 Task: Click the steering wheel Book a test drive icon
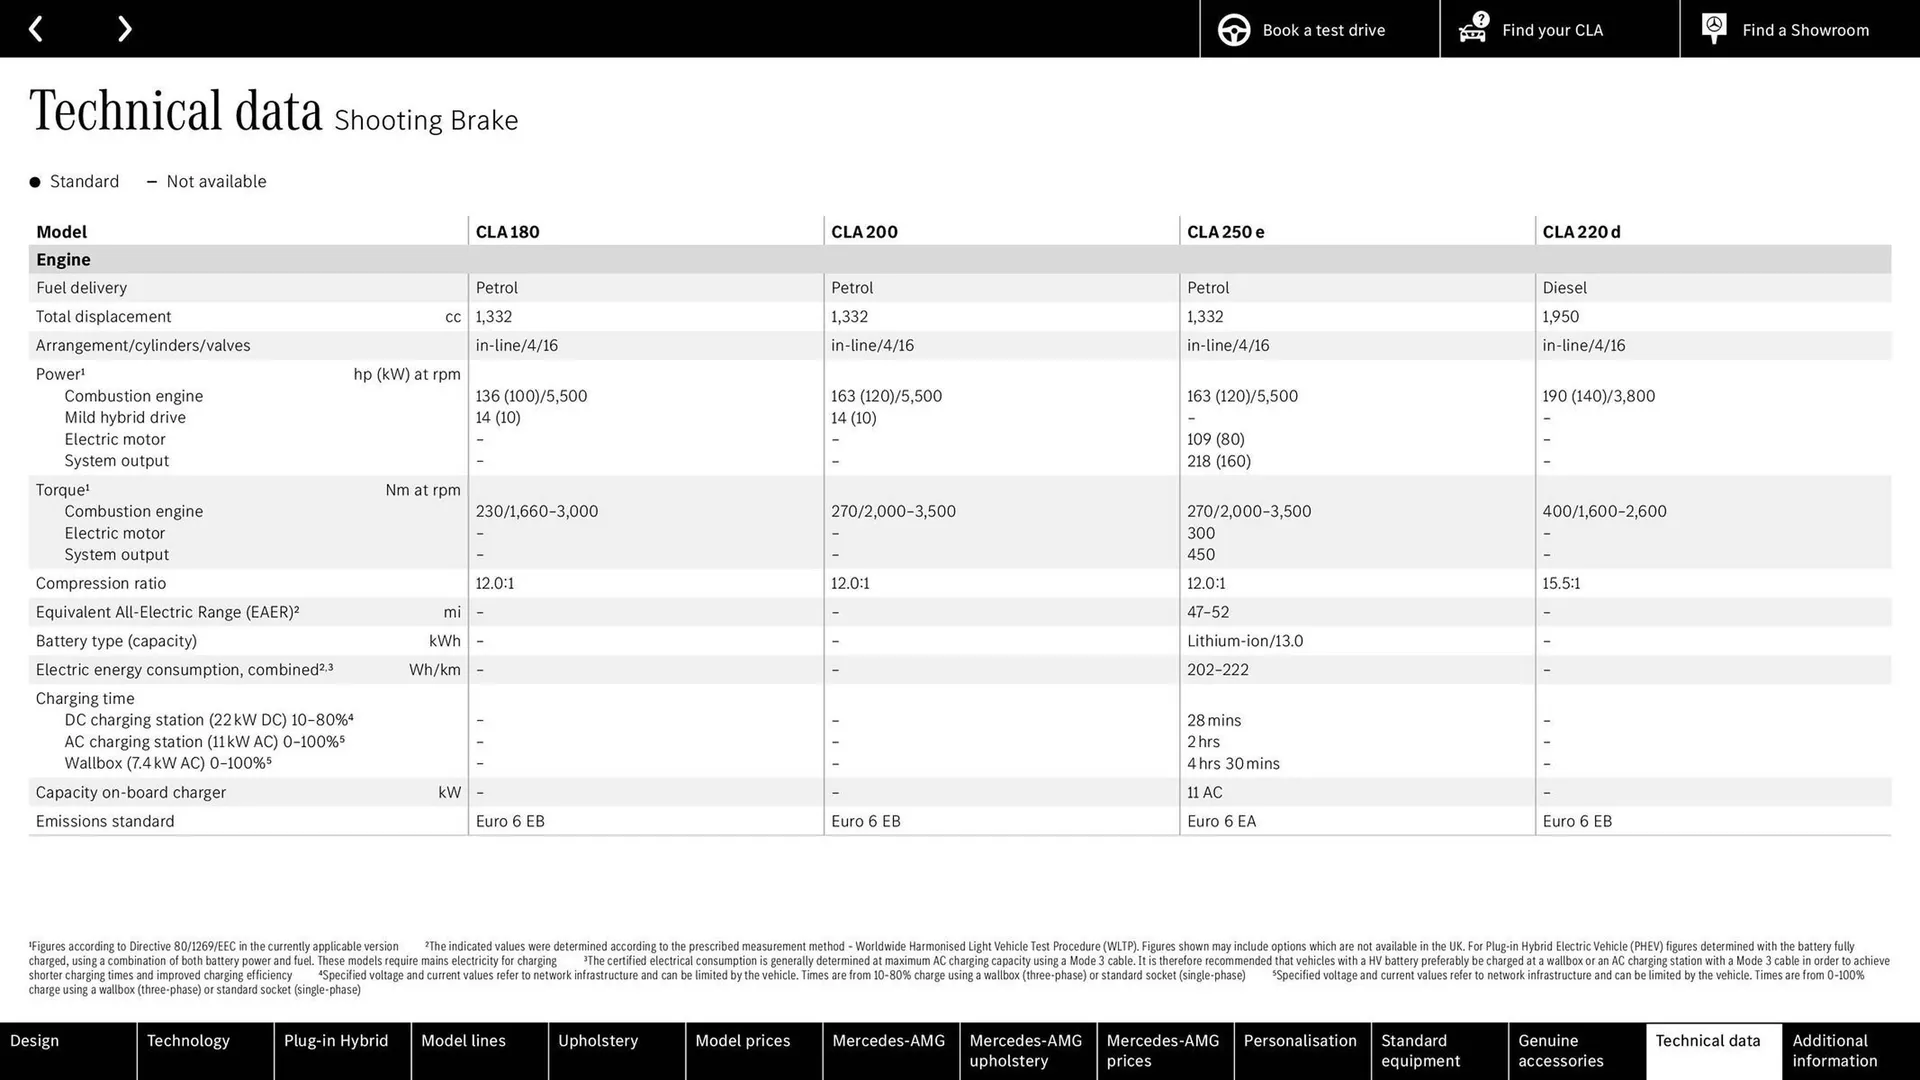pos(1233,29)
